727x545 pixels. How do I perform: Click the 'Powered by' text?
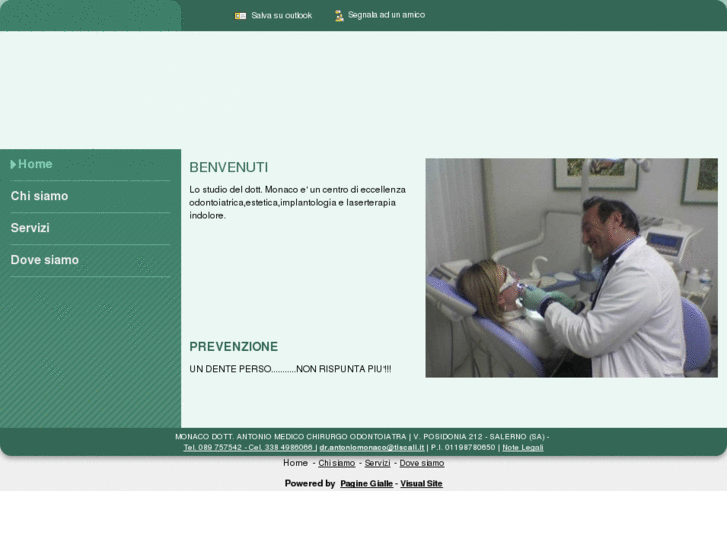point(310,483)
